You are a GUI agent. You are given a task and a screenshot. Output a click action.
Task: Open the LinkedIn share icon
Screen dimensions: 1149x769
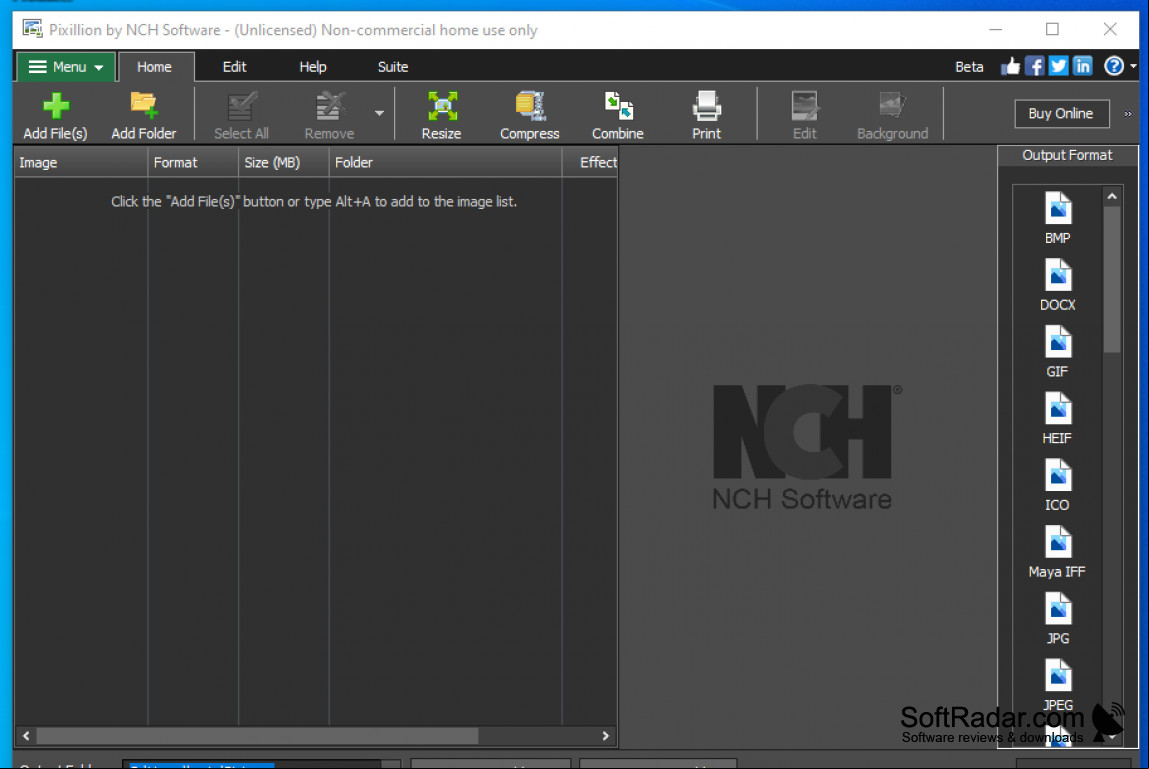tap(1083, 67)
